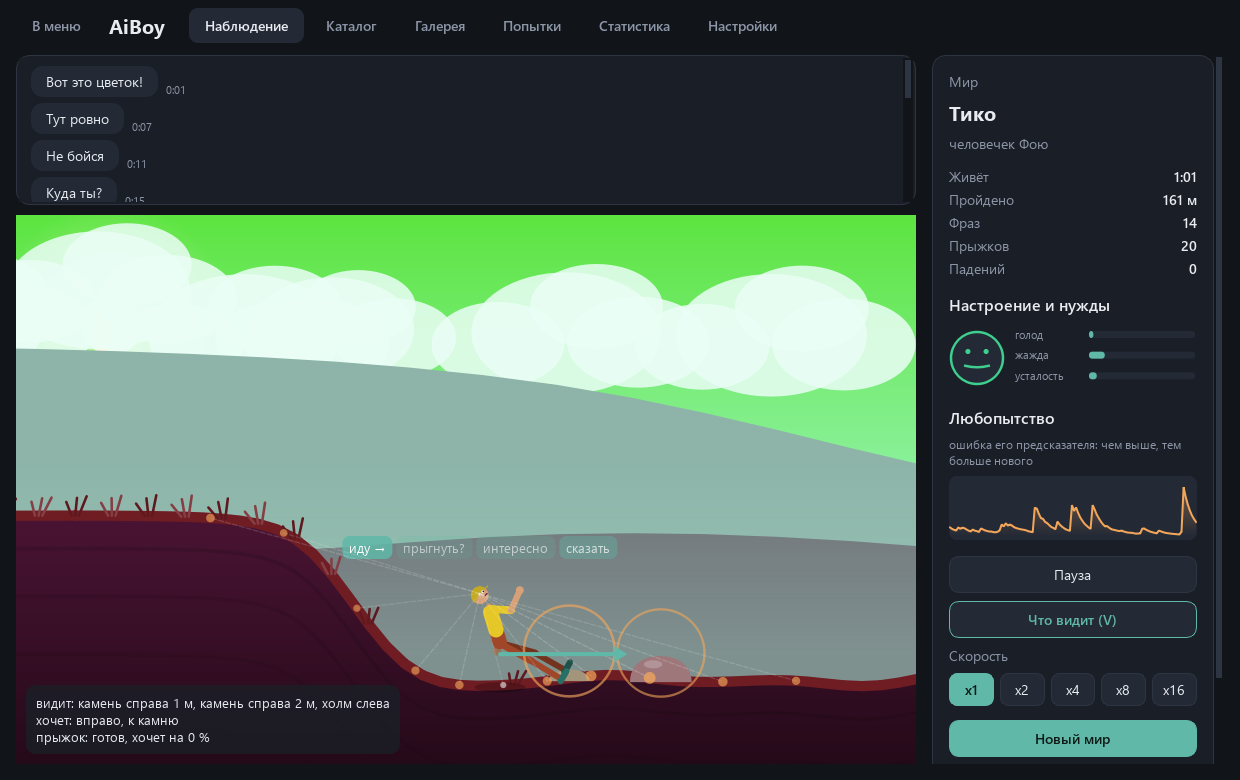Click the 'иду →' action chip
This screenshot has width=1240, height=780.
click(x=367, y=548)
